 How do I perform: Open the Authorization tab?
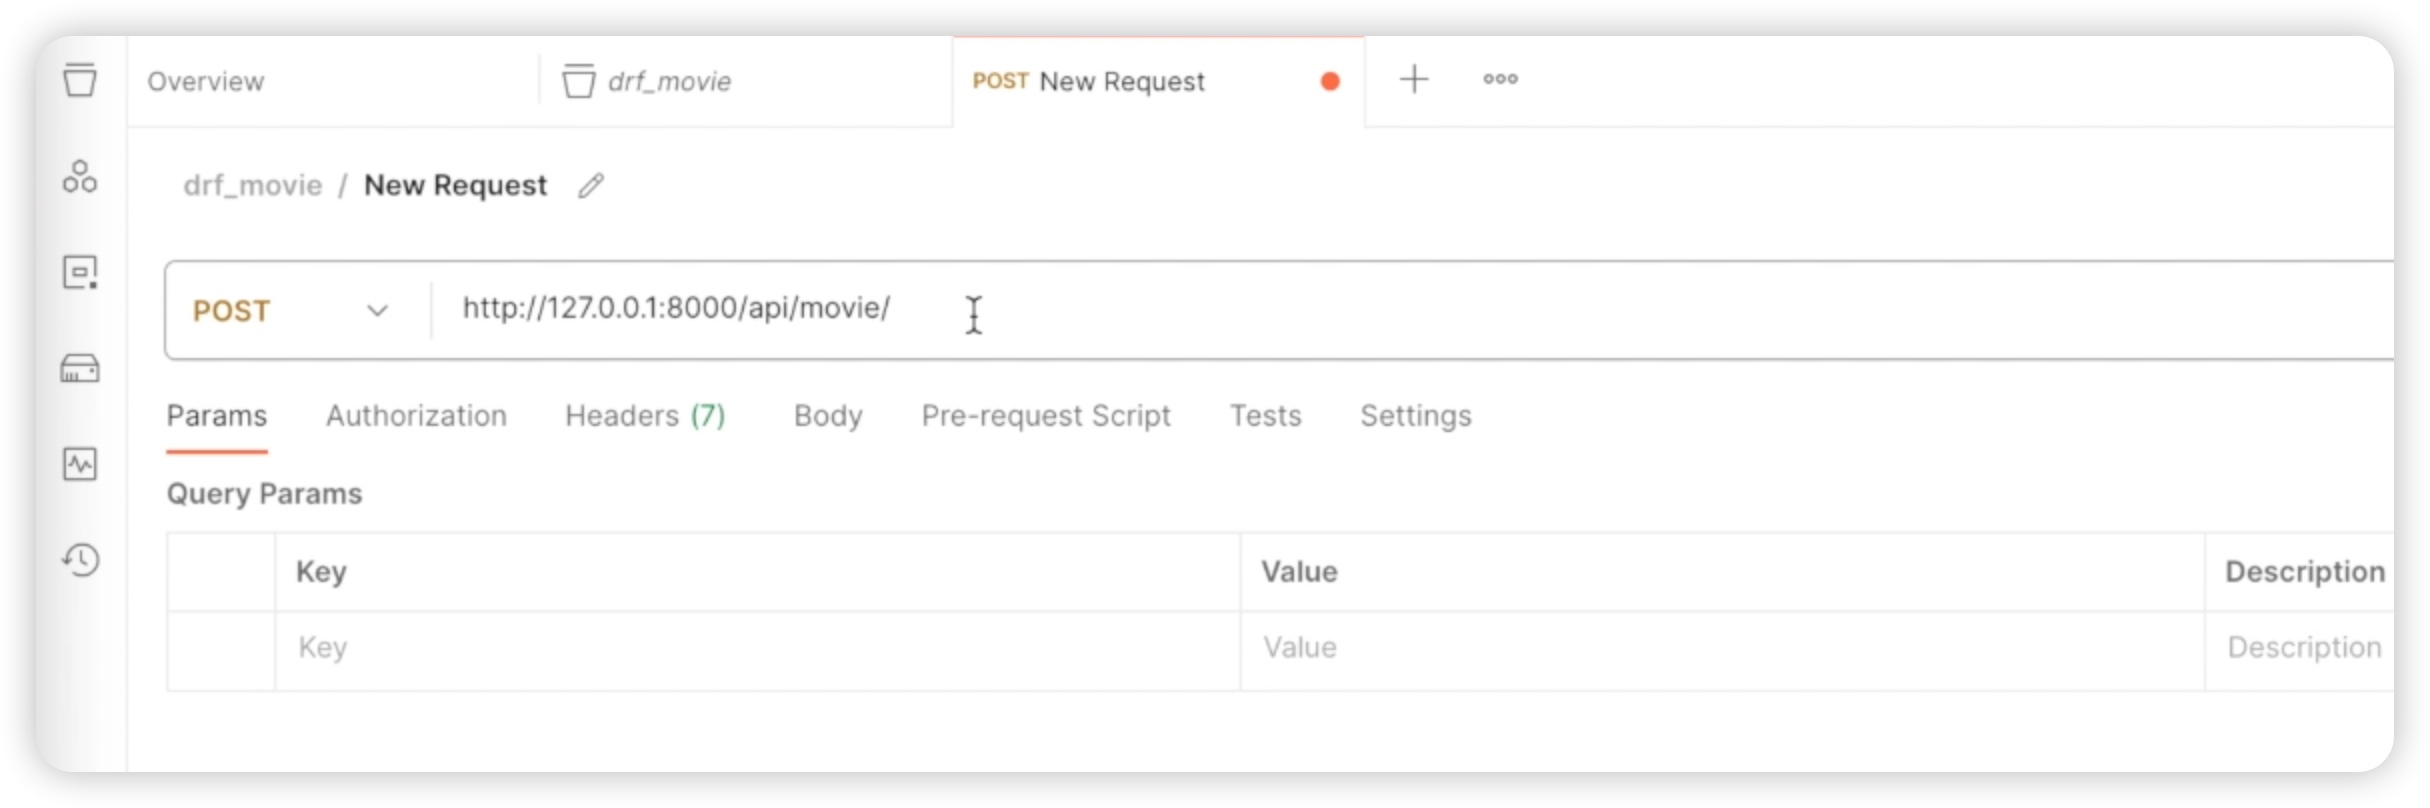pos(416,416)
